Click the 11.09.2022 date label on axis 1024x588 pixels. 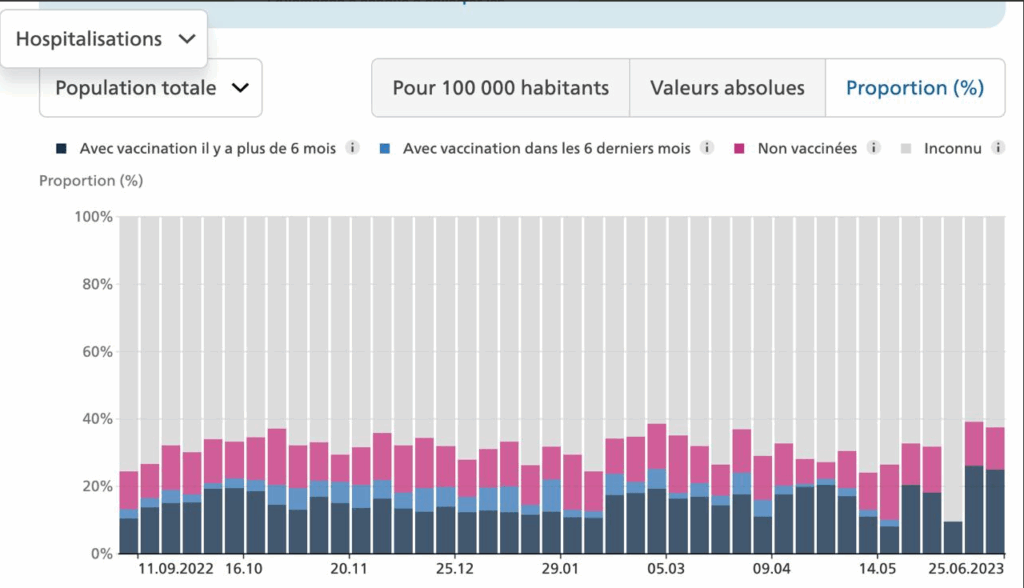(x=176, y=569)
